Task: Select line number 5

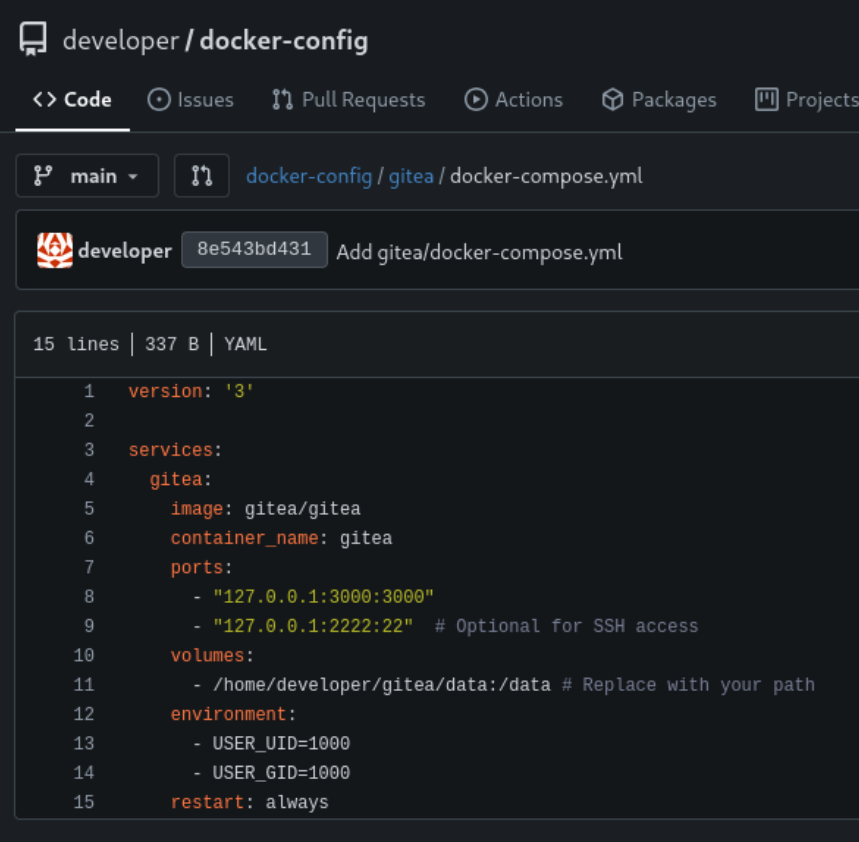Action: (x=89, y=509)
